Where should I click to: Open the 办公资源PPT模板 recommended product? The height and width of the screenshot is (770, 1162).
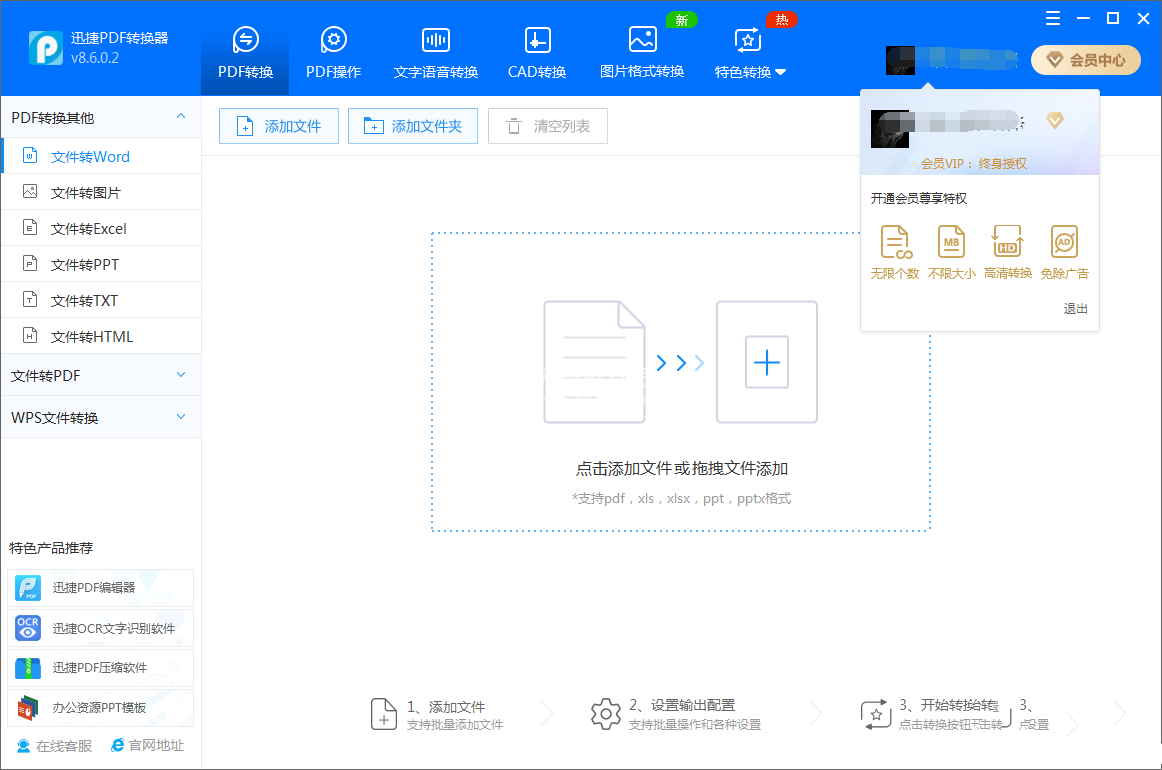(x=101, y=708)
